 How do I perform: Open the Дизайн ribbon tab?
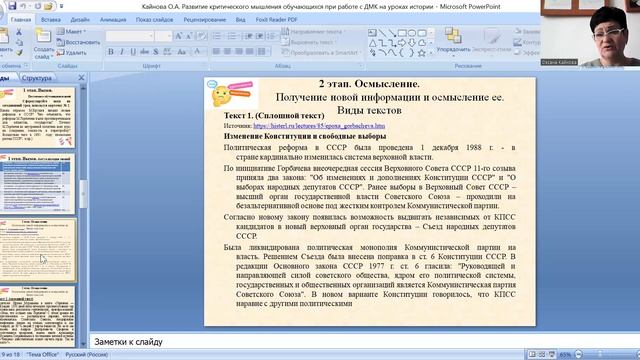[80, 20]
